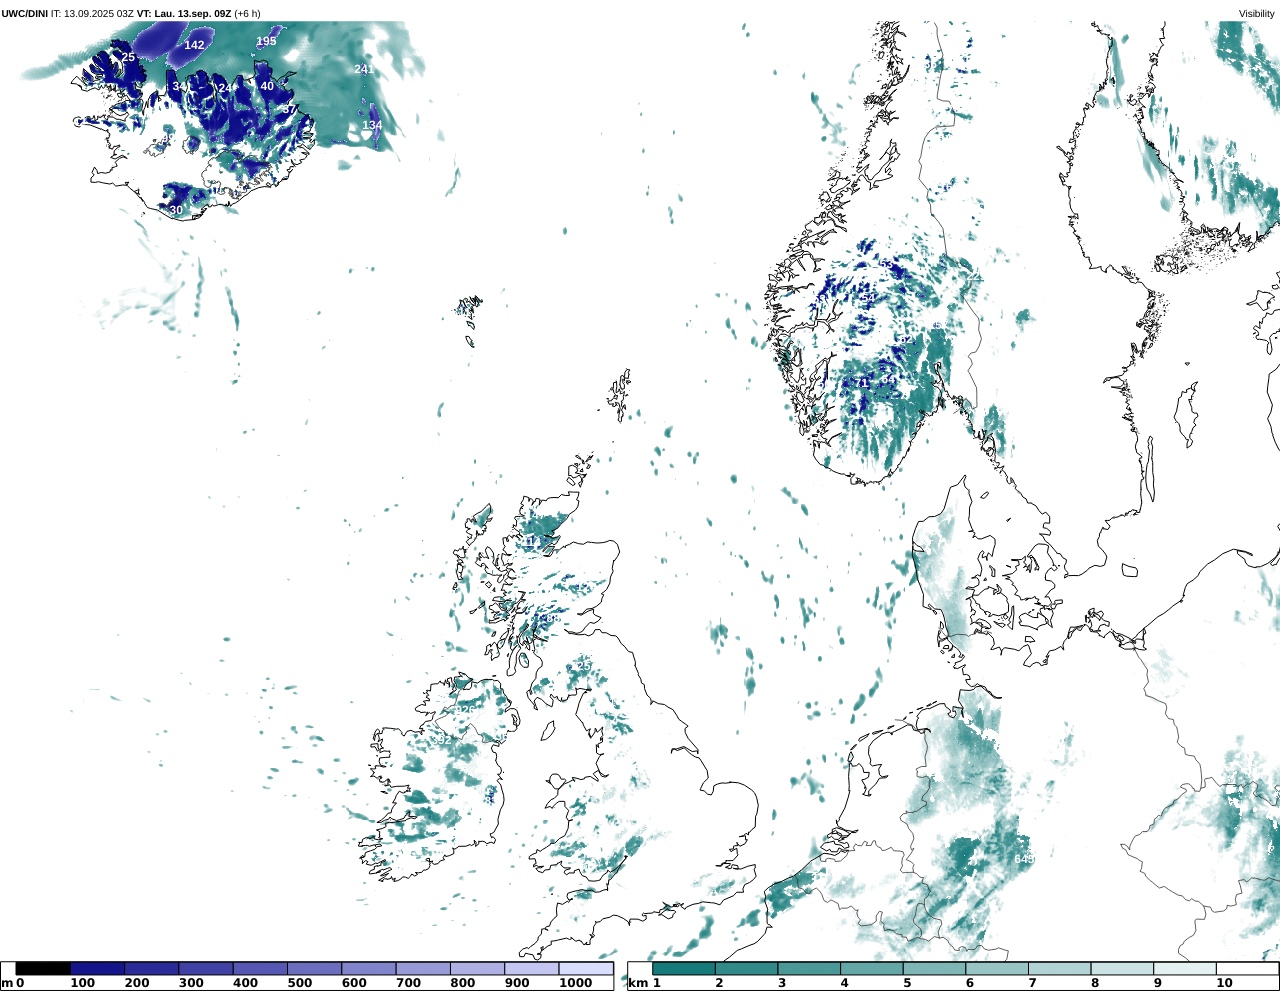Viewport: 1280px width, 991px height.
Task: Select the 195 value north of Iceland
Action: 266,41
